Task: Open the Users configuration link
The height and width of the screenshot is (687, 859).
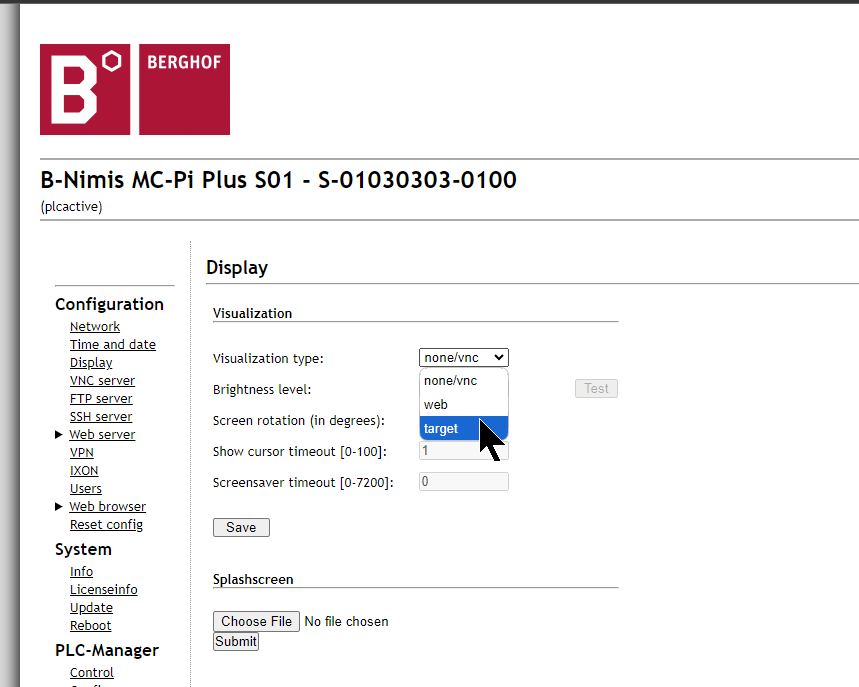Action: tap(86, 489)
